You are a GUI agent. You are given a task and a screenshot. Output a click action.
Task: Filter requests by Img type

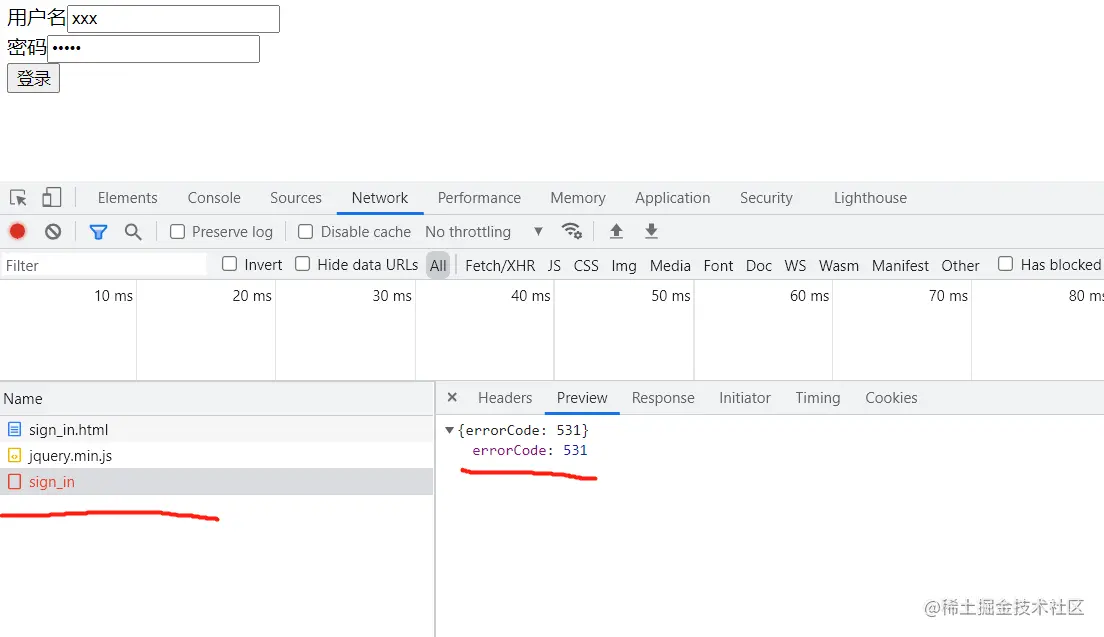click(x=623, y=265)
